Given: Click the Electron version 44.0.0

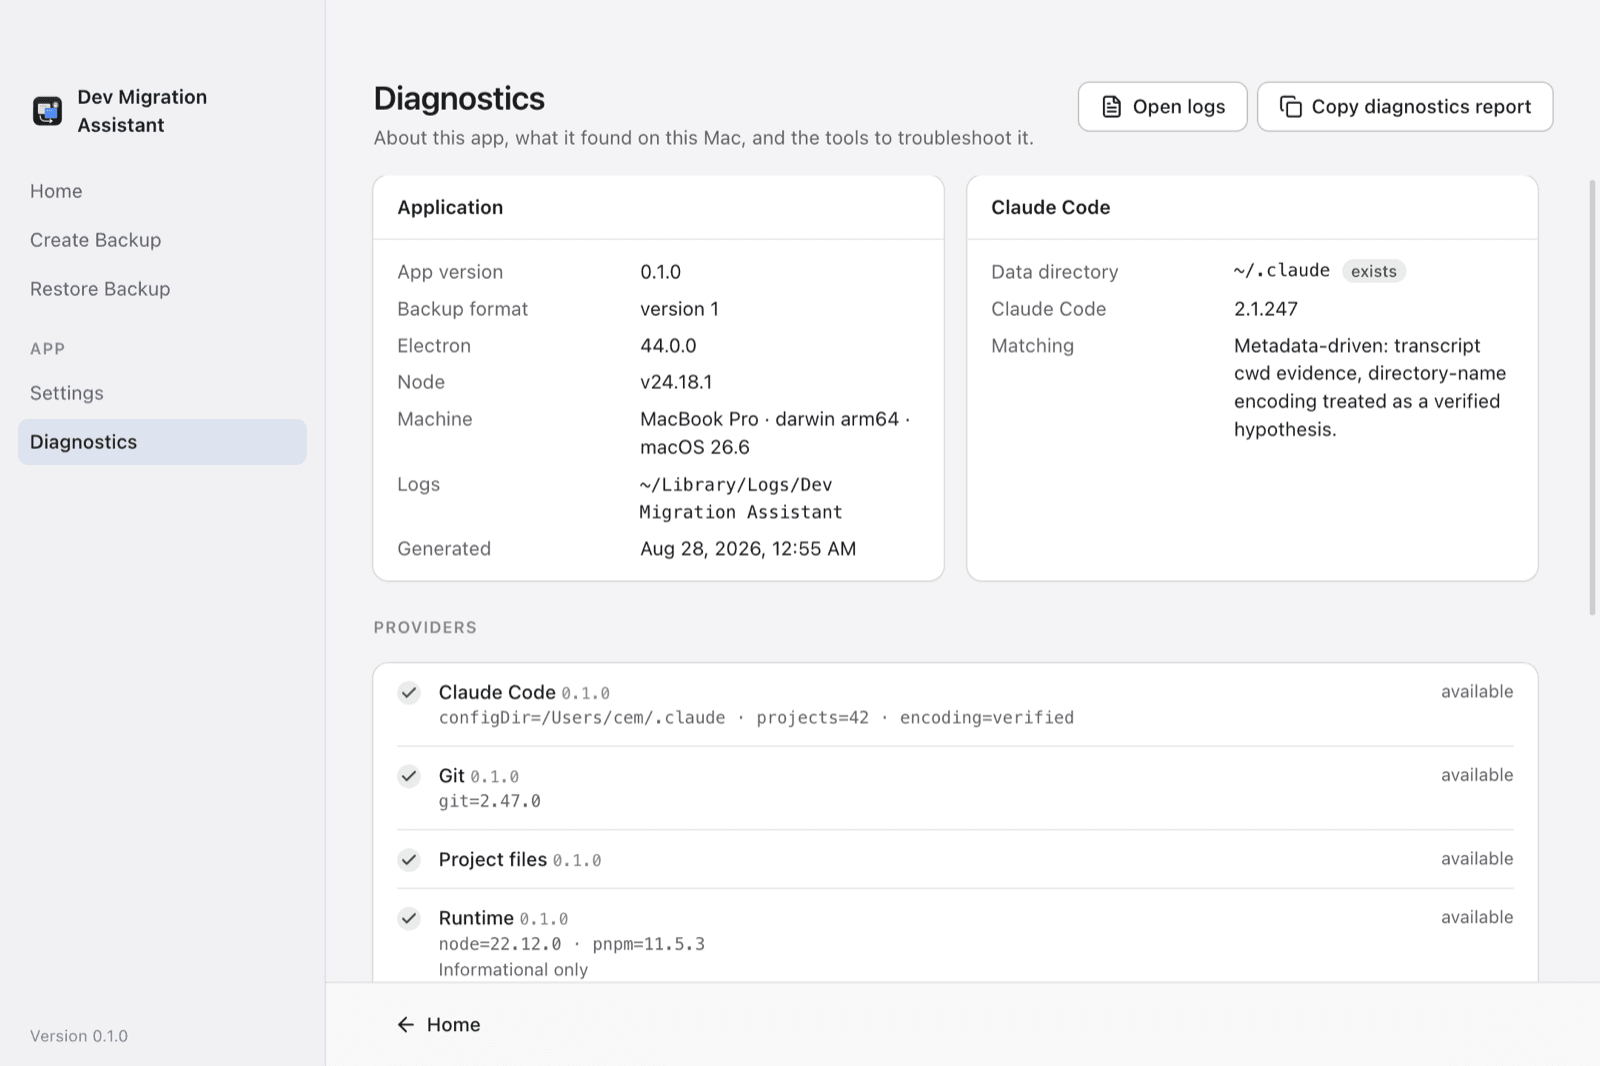Looking at the screenshot, I should point(668,346).
